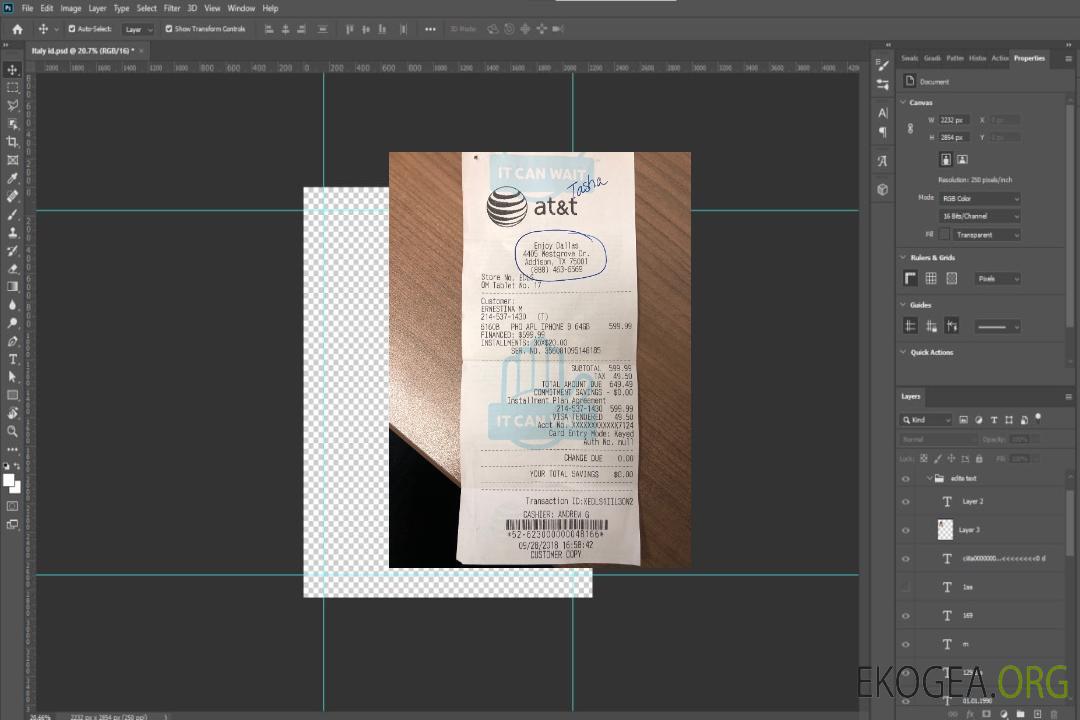Switch to the Actions tab
1080x720 pixels.
(x=999, y=59)
